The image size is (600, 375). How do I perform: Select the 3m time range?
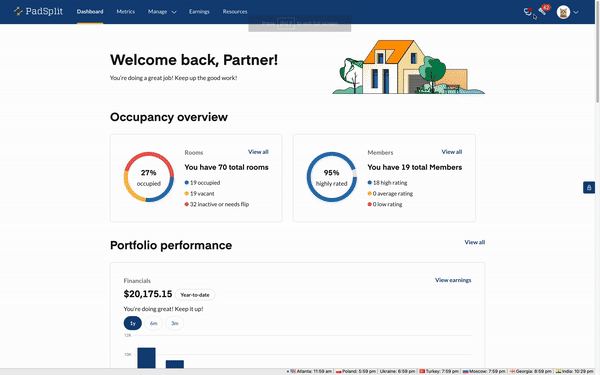tap(174, 323)
